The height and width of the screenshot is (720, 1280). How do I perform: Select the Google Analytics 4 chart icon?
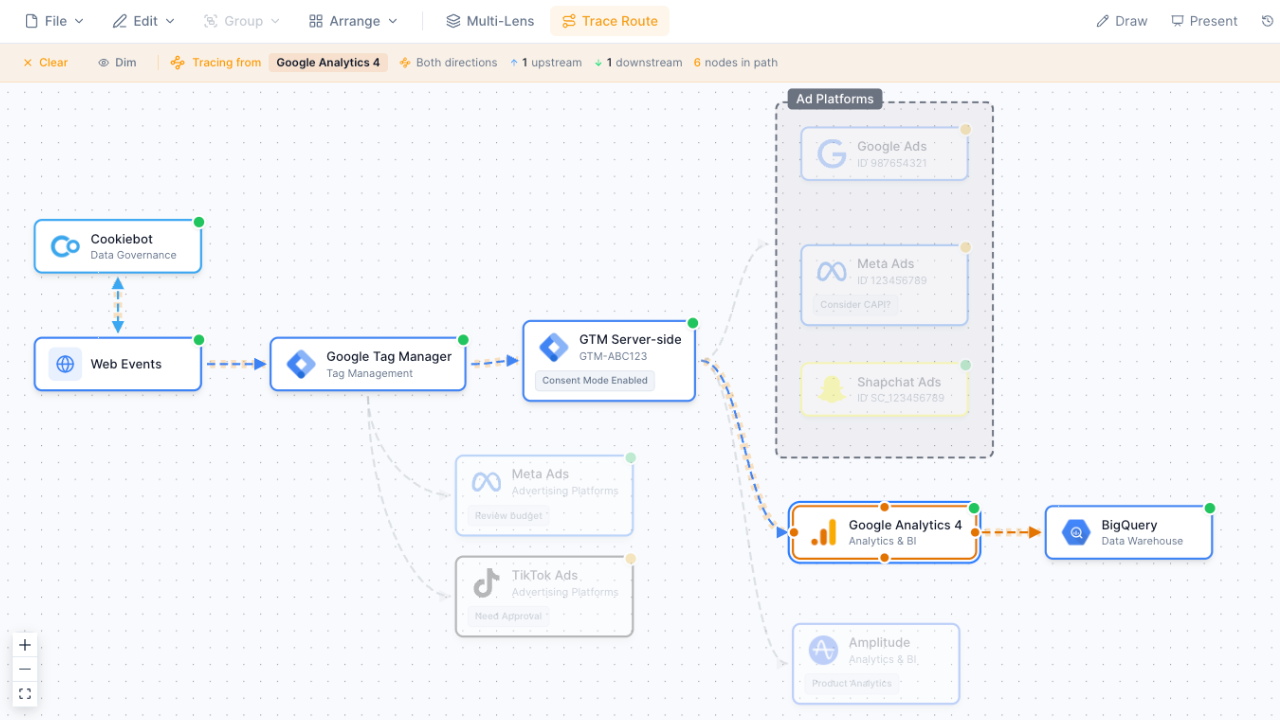click(820, 532)
